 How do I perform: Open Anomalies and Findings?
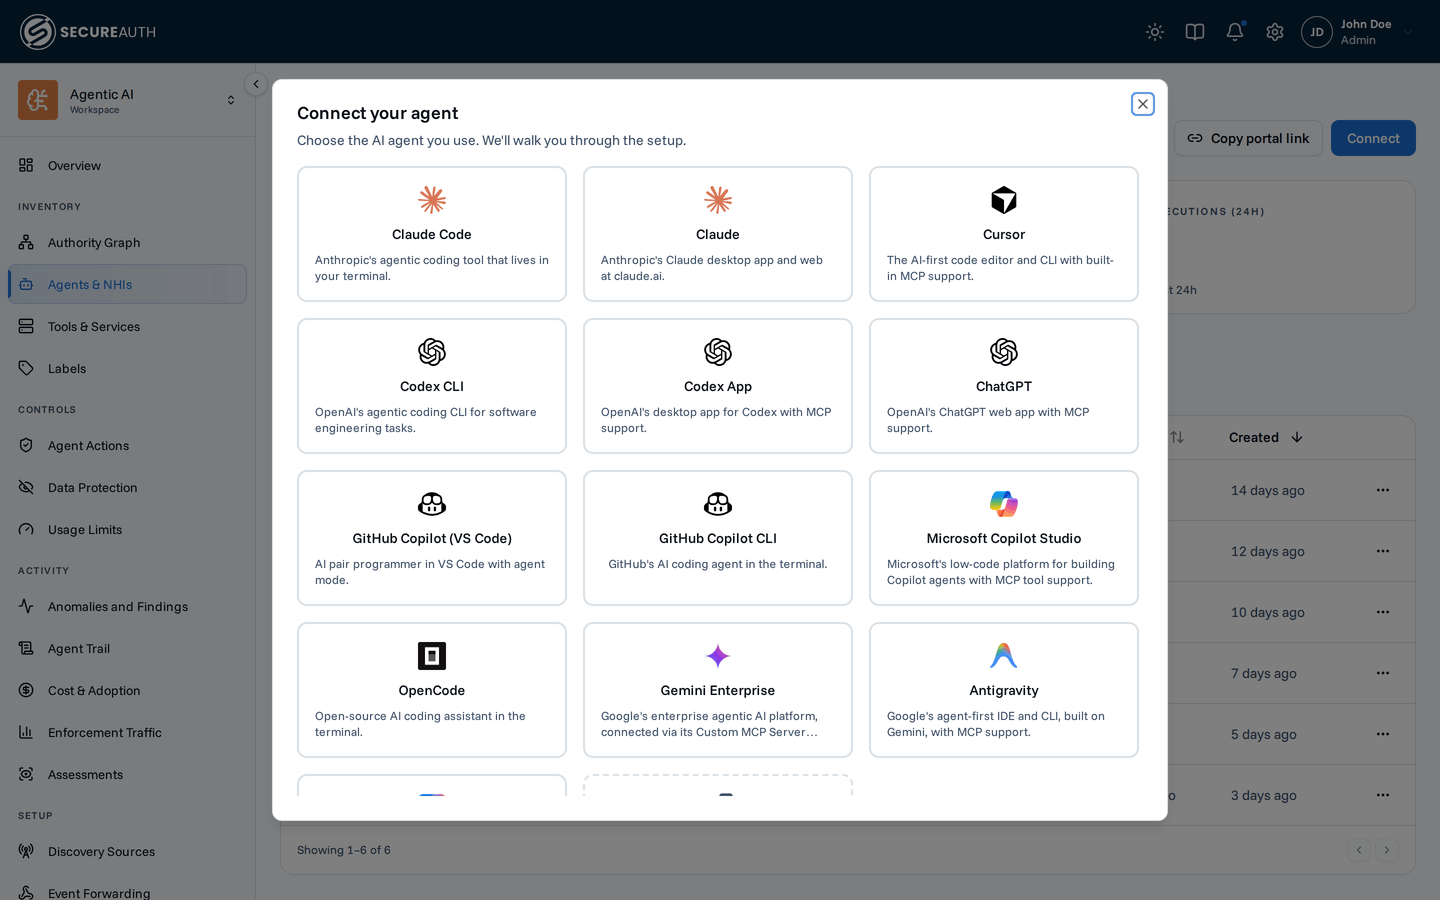pos(127,606)
